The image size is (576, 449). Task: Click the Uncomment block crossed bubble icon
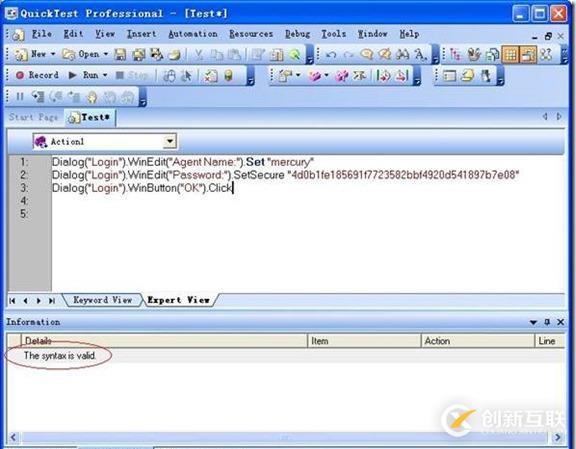(x=384, y=54)
